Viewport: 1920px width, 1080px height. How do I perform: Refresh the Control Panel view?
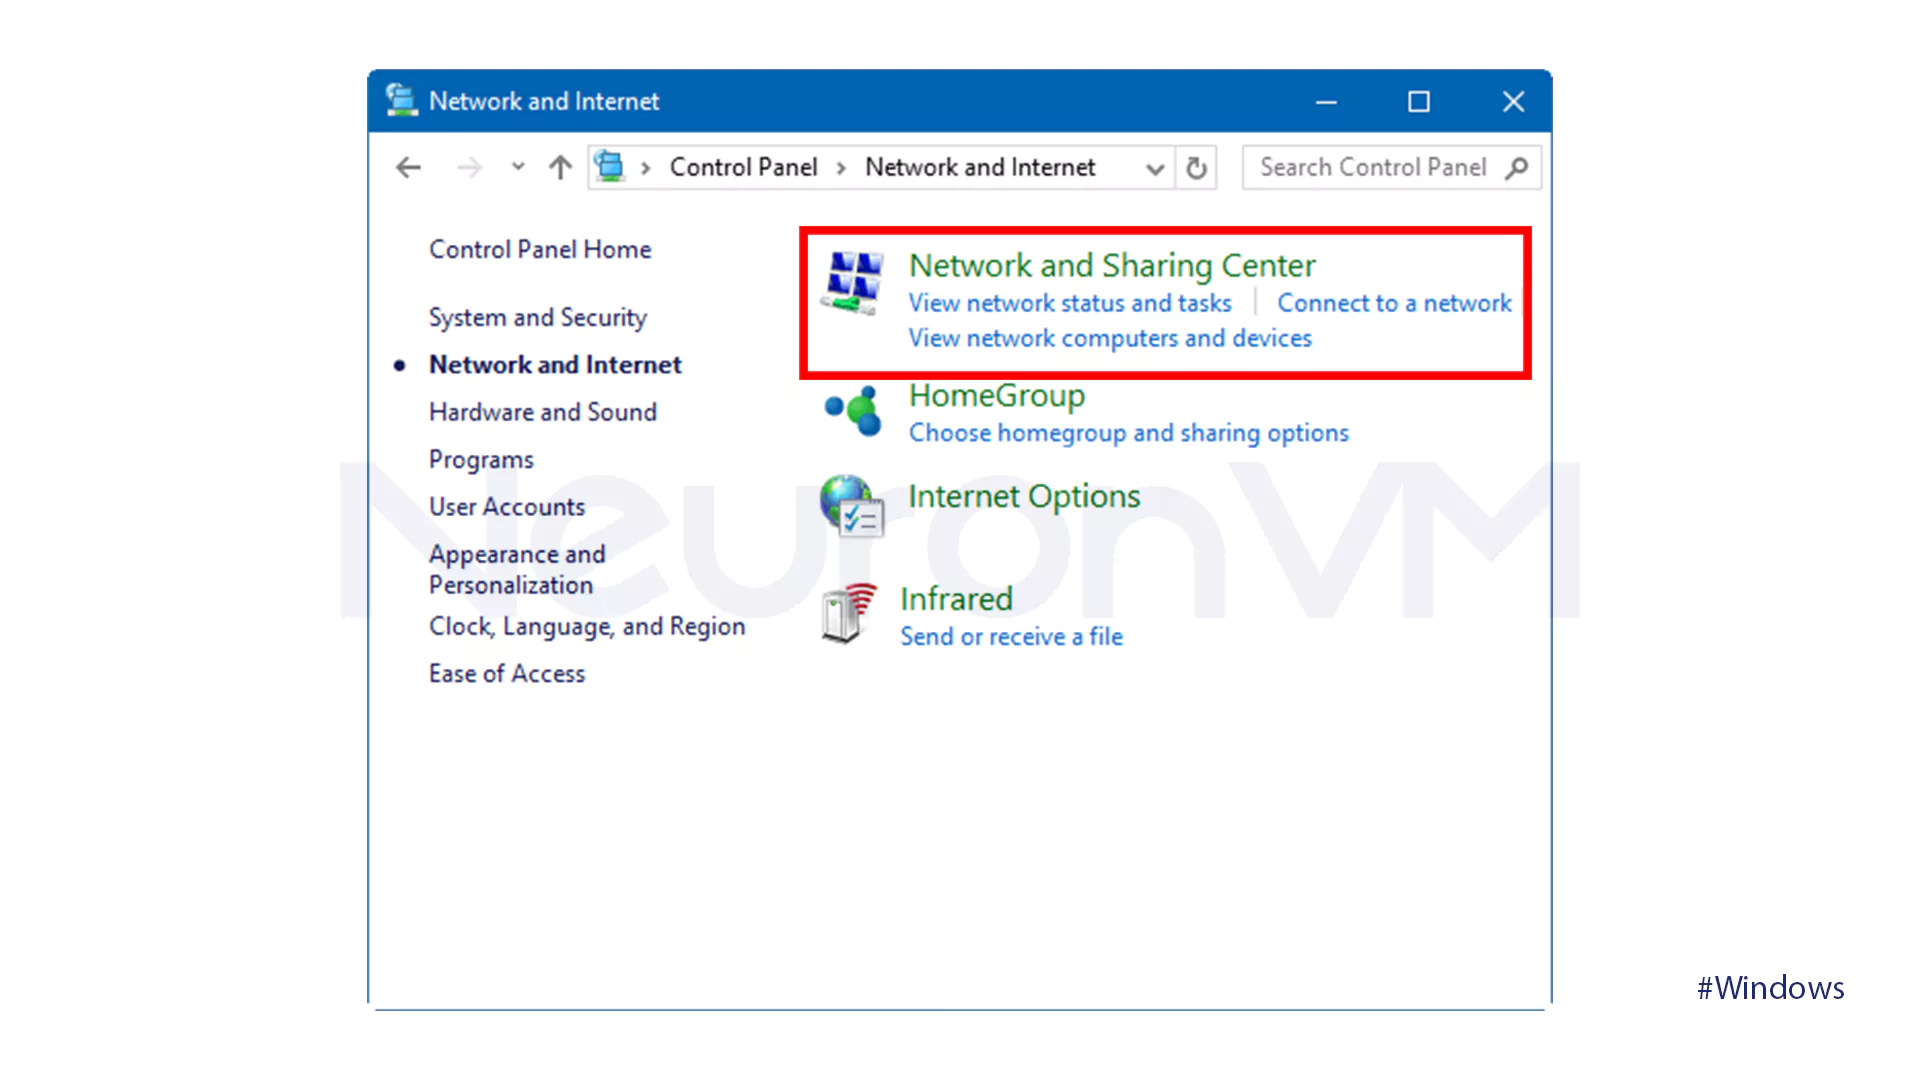1196,168
